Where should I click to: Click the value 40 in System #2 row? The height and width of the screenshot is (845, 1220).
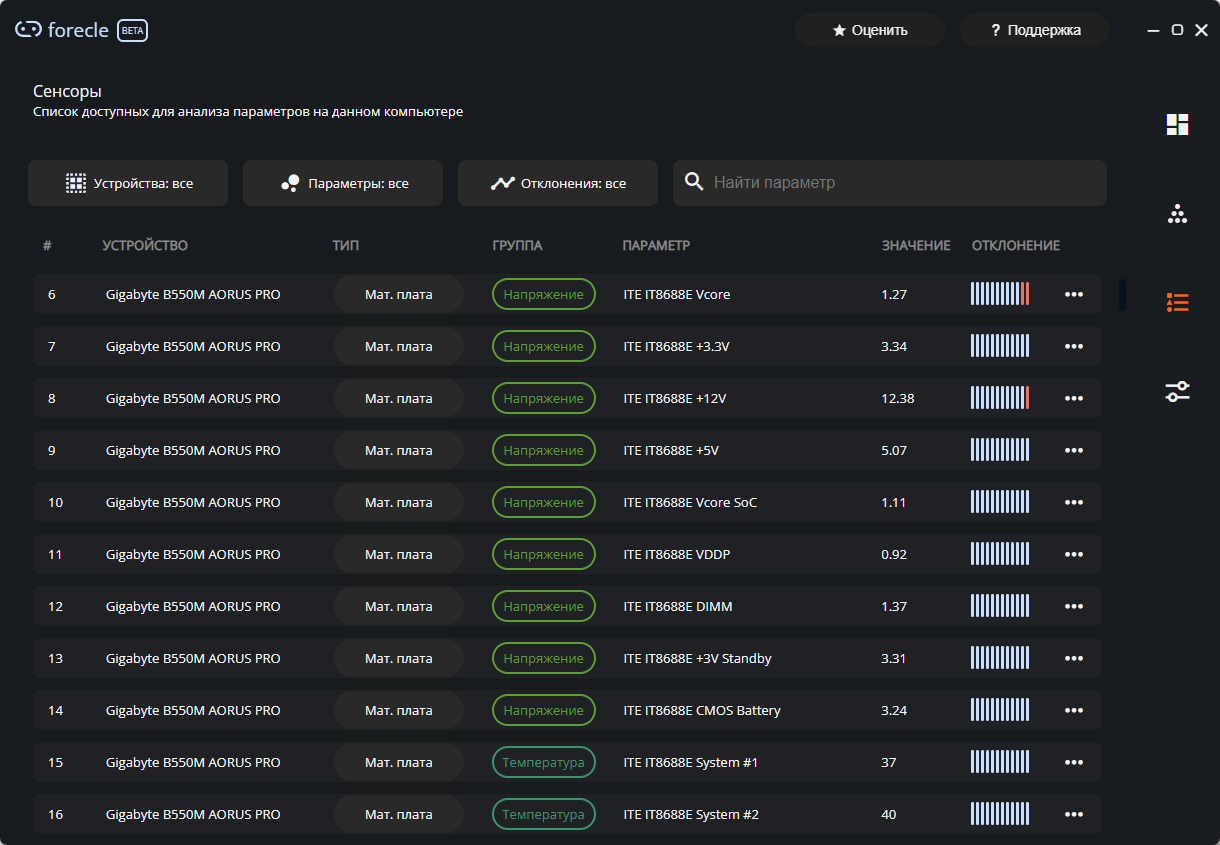point(889,814)
